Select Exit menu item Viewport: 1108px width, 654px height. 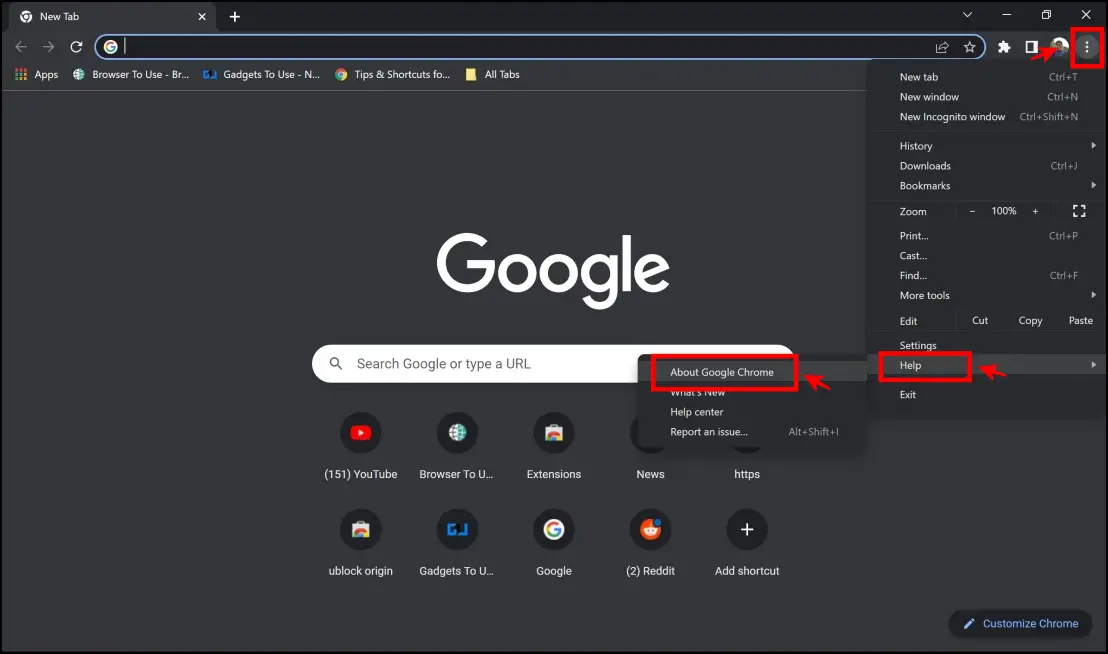(x=987, y=395)
